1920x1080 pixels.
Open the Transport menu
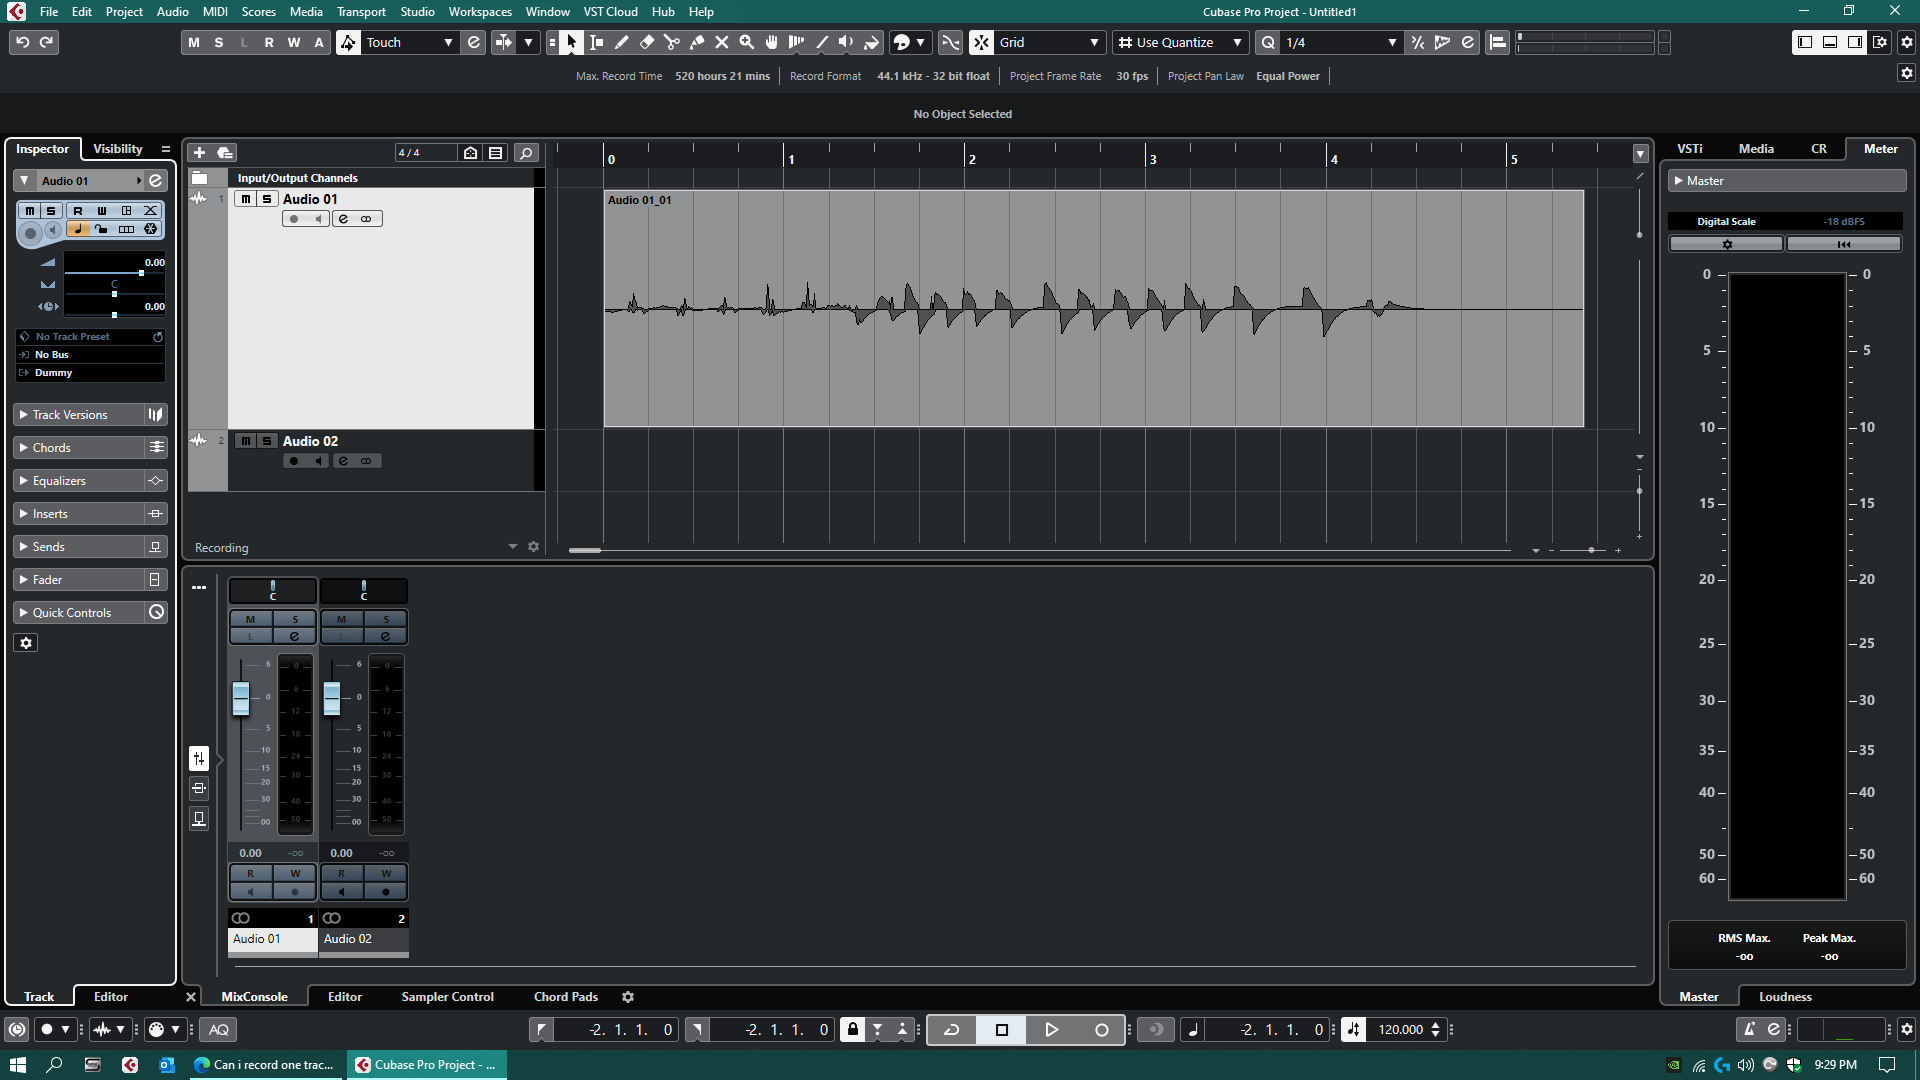coord(361,11)
